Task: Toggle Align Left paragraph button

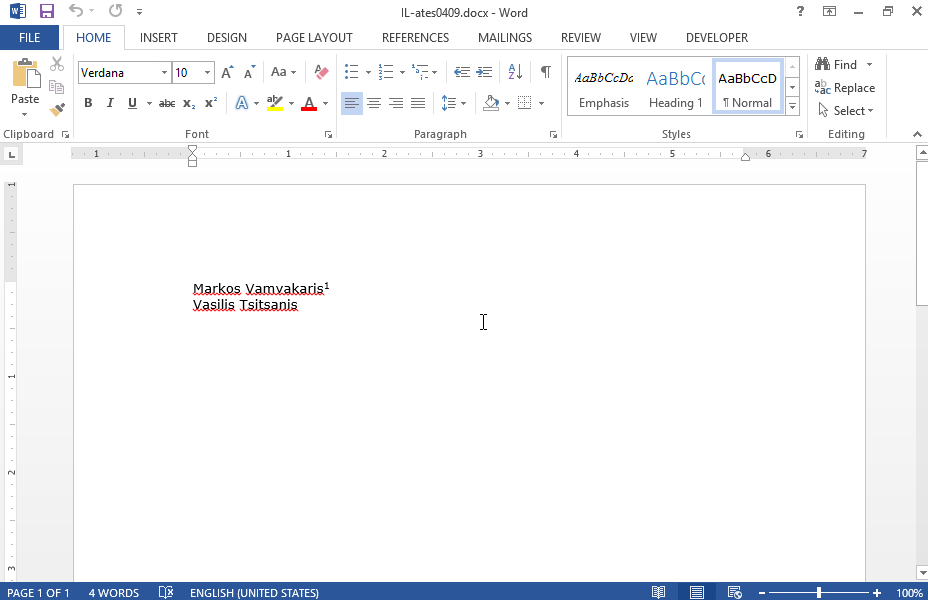Action: point(352,104)
